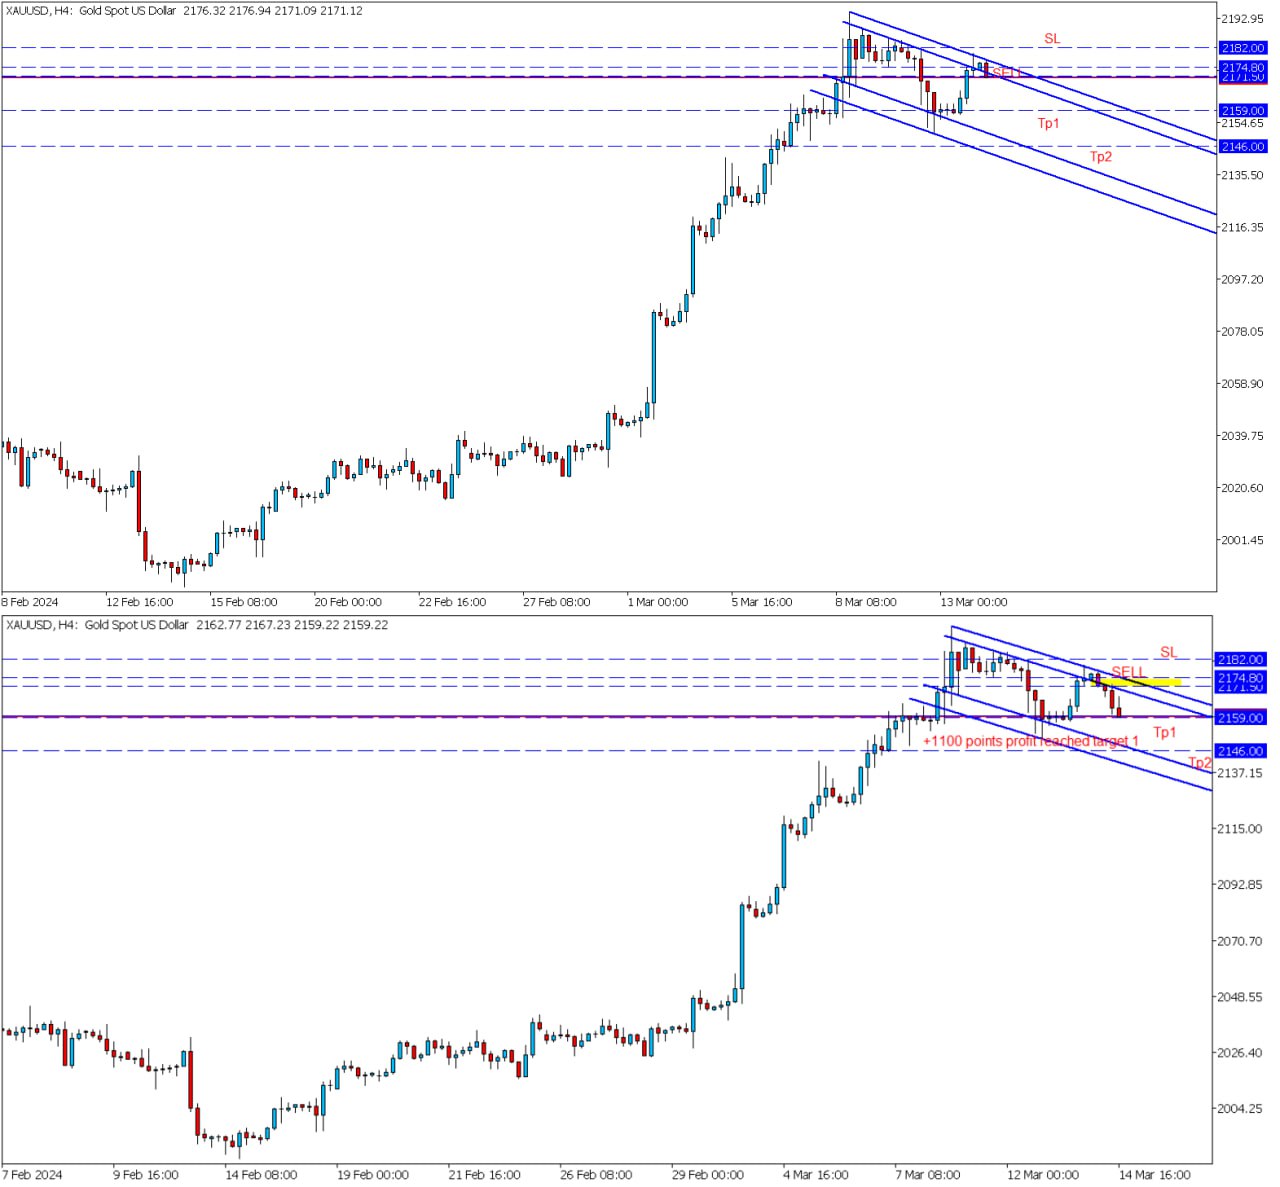Screen dimensions: 1280x1187
Task: Click the 2058.90 price axis value
Action: click(x=1242, y=383)
